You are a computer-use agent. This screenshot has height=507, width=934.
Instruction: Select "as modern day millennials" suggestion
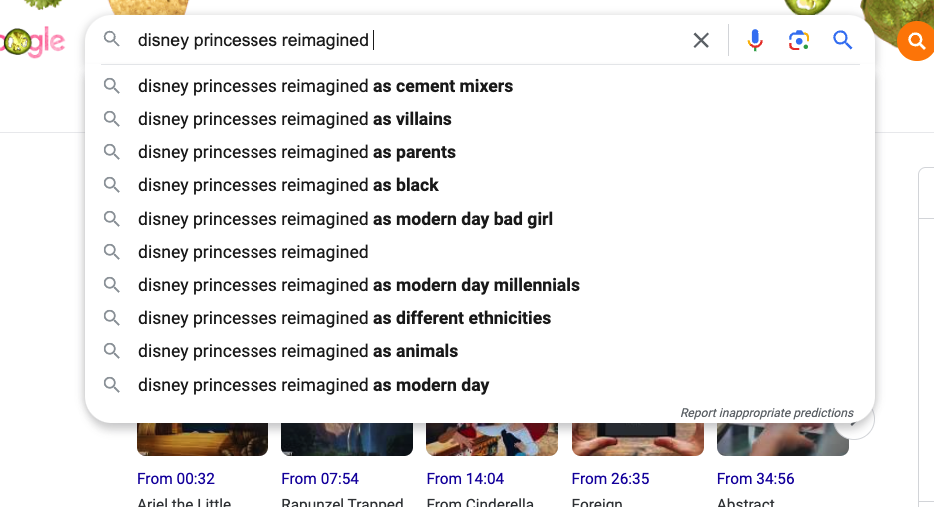pos(359,285)
